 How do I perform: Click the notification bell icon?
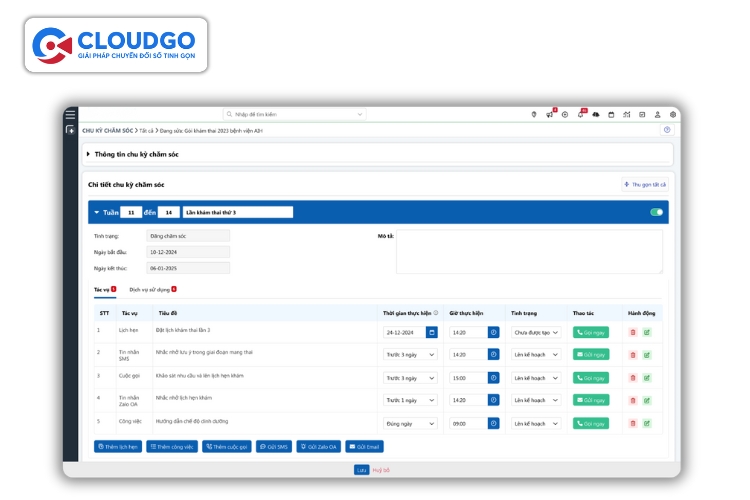tap(581, 115)
